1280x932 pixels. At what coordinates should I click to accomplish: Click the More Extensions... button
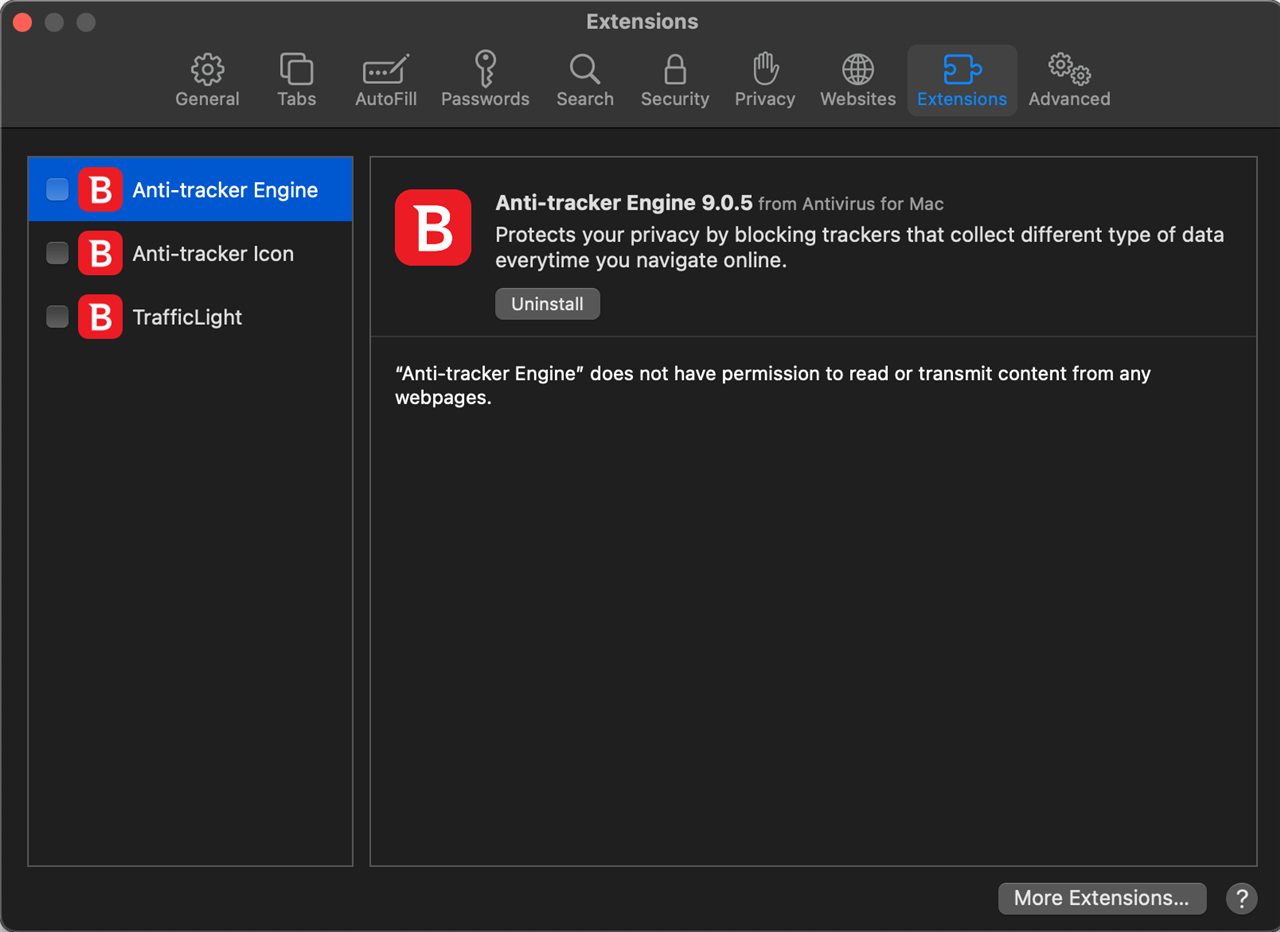click(x=1102, y=898)
